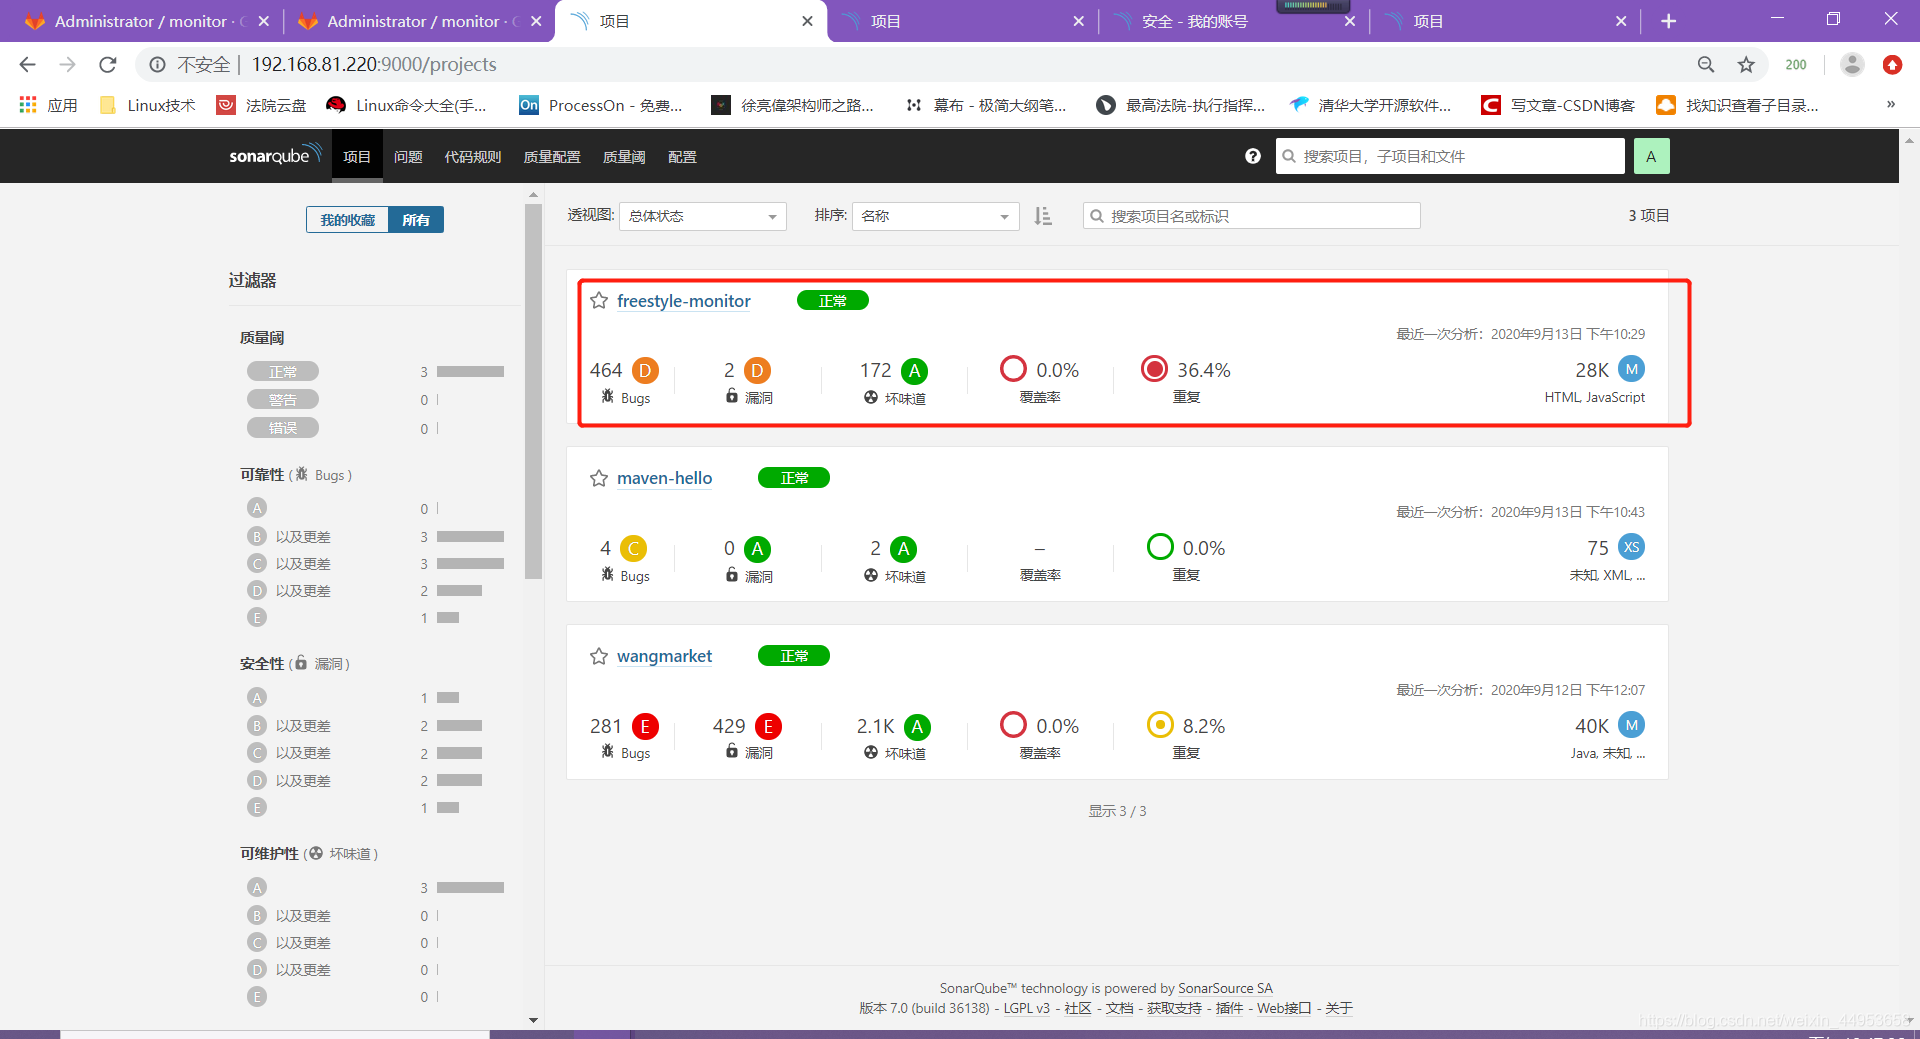
Task: Click the 正常 quality gate count bar
Action: click(x=470, y=372)
